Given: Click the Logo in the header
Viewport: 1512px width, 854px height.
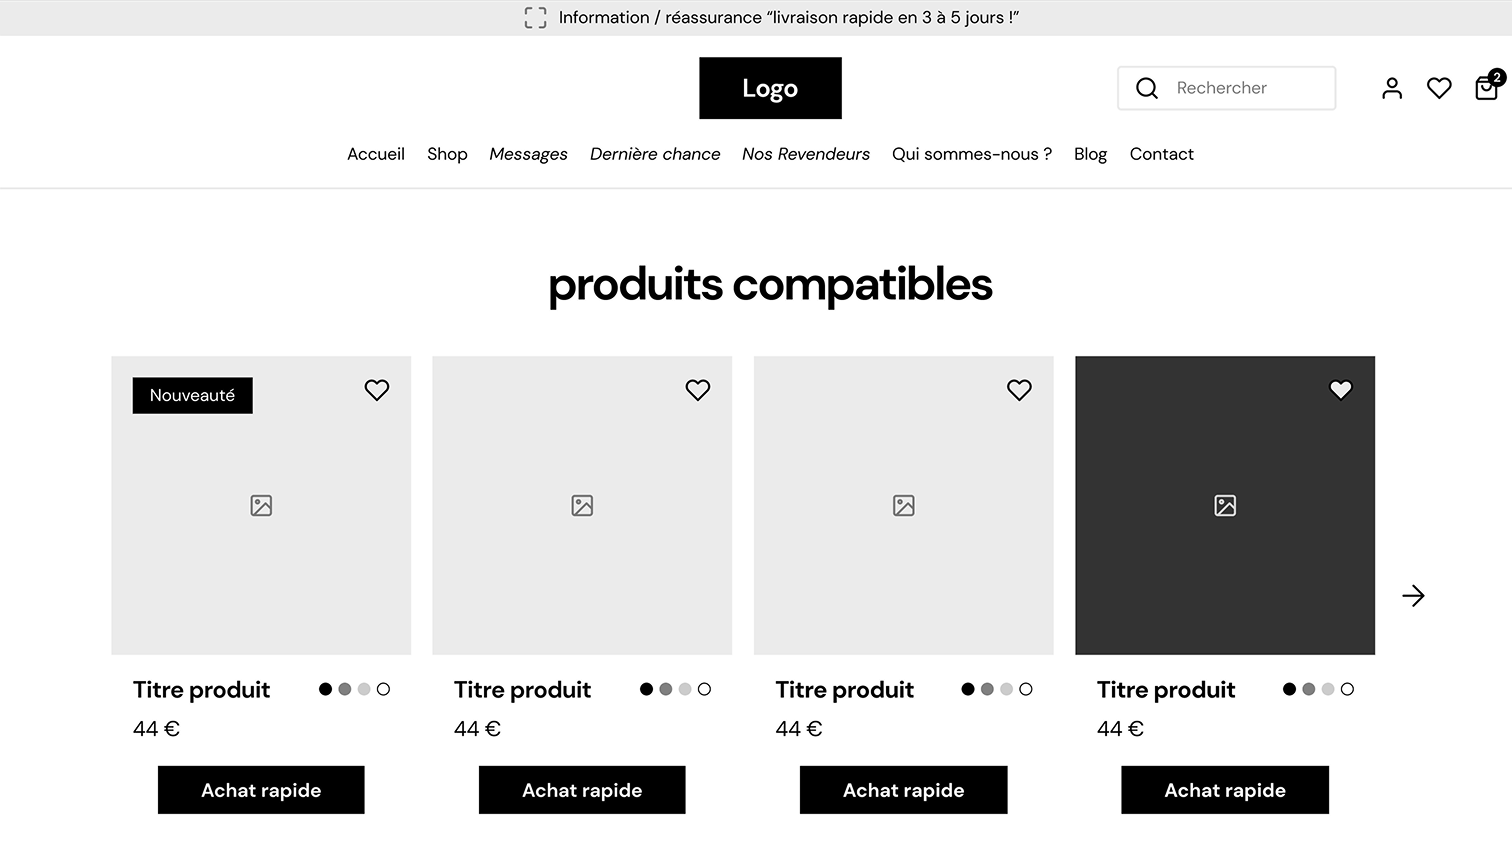Looking at the screenshot, I should click(x=770, y=88).
